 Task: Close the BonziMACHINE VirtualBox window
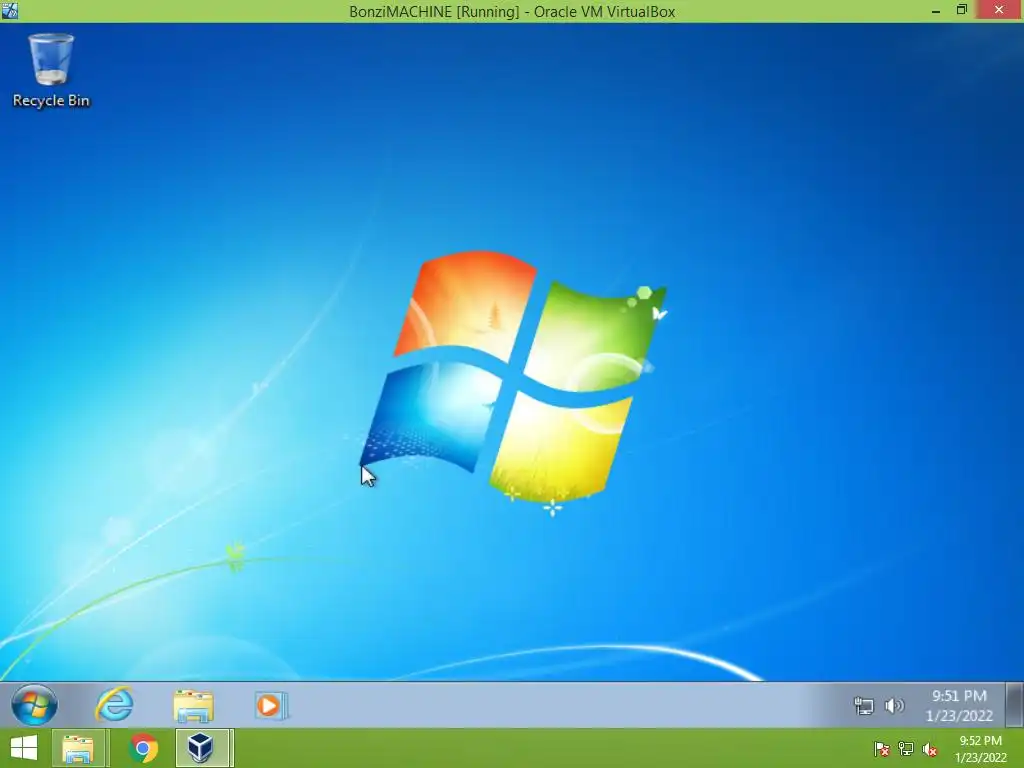tap(999, 10)
